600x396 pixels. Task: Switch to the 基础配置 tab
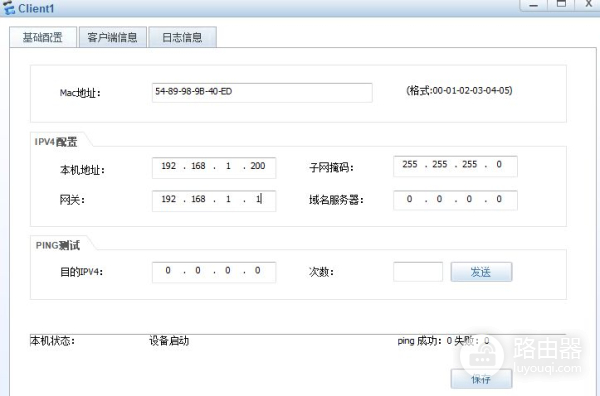pyautogui.click(x=43, y=37)
